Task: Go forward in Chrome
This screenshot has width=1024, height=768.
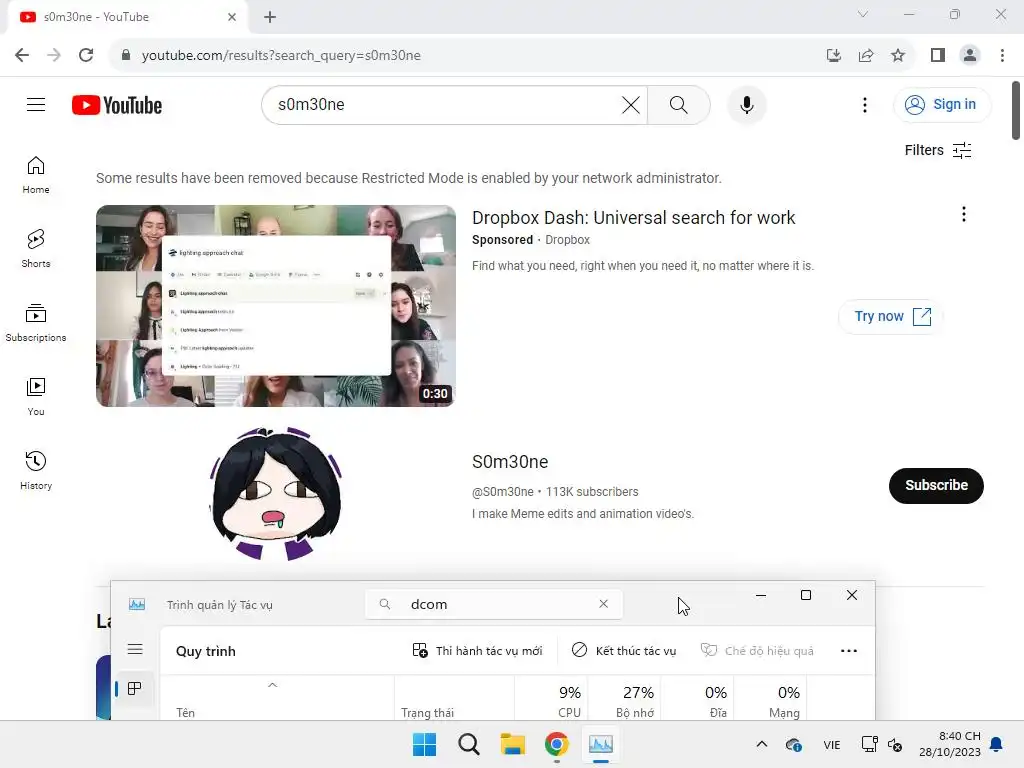Action: tap(54, 56)
